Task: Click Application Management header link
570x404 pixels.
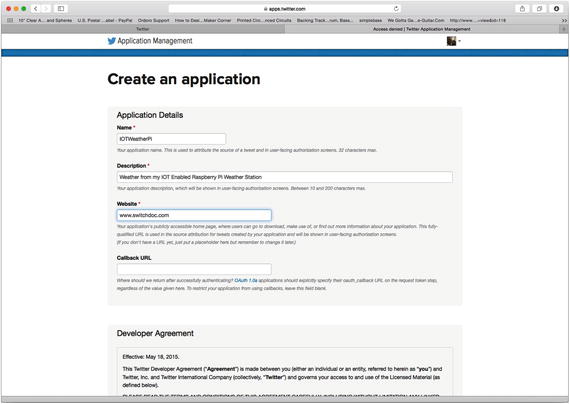Action: pyautogui.click(x=155, y=41)
